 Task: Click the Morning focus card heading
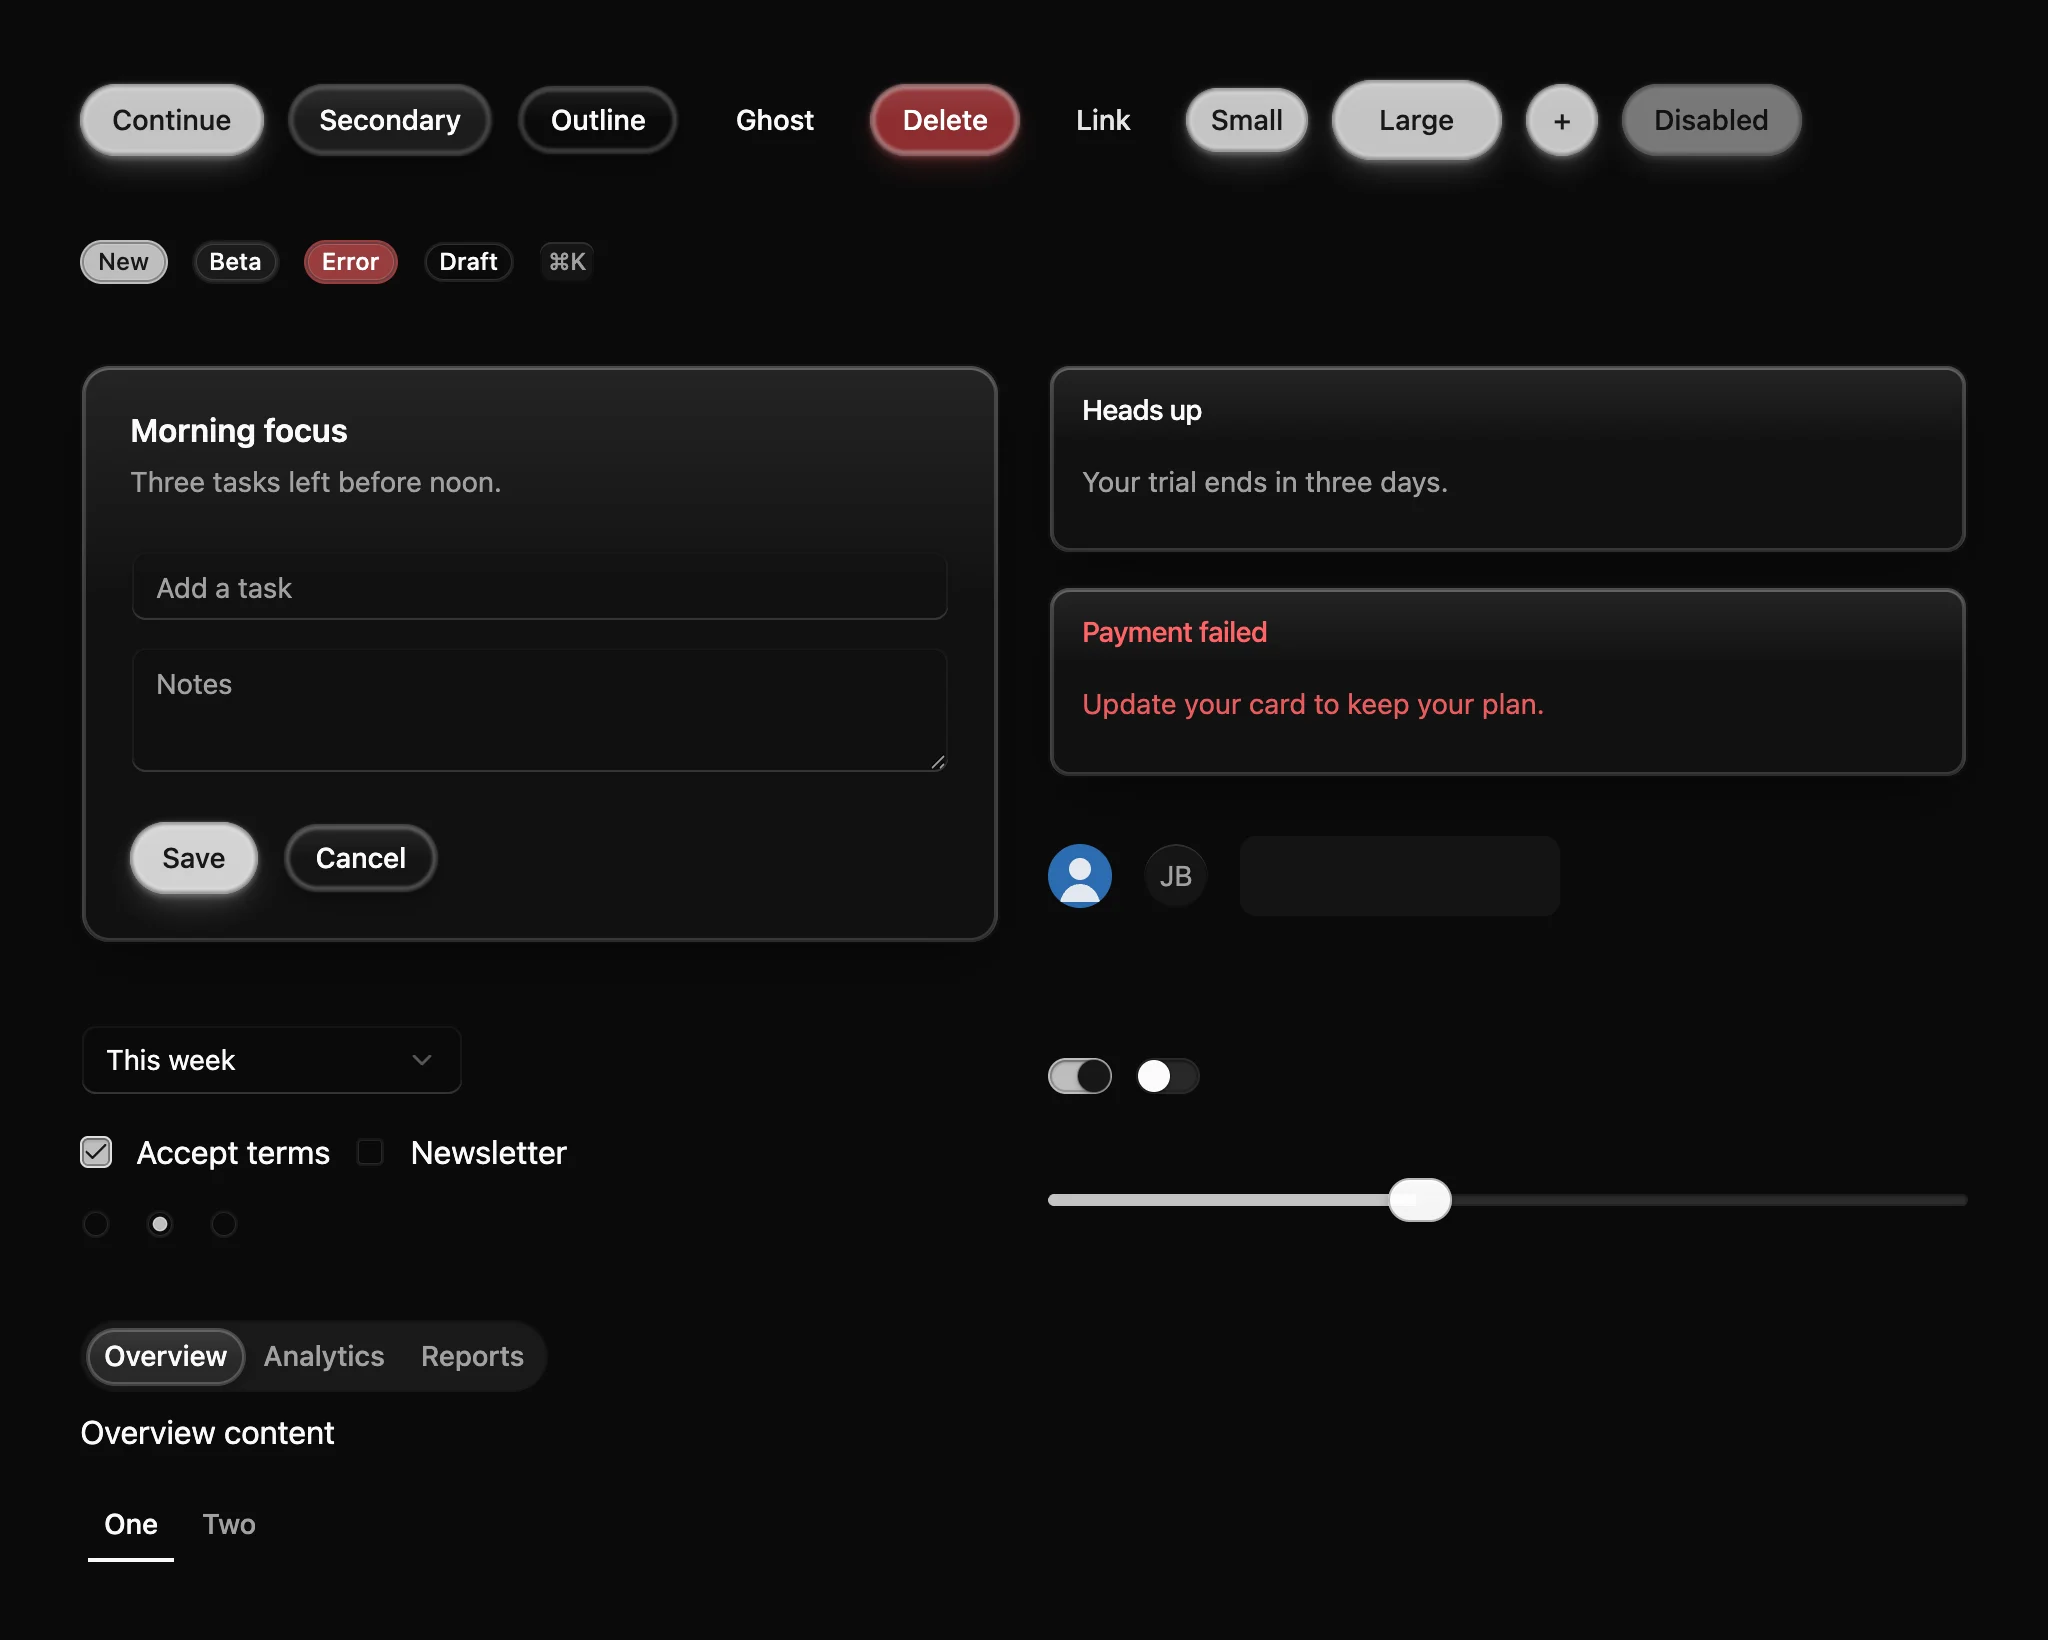point(239,431)
